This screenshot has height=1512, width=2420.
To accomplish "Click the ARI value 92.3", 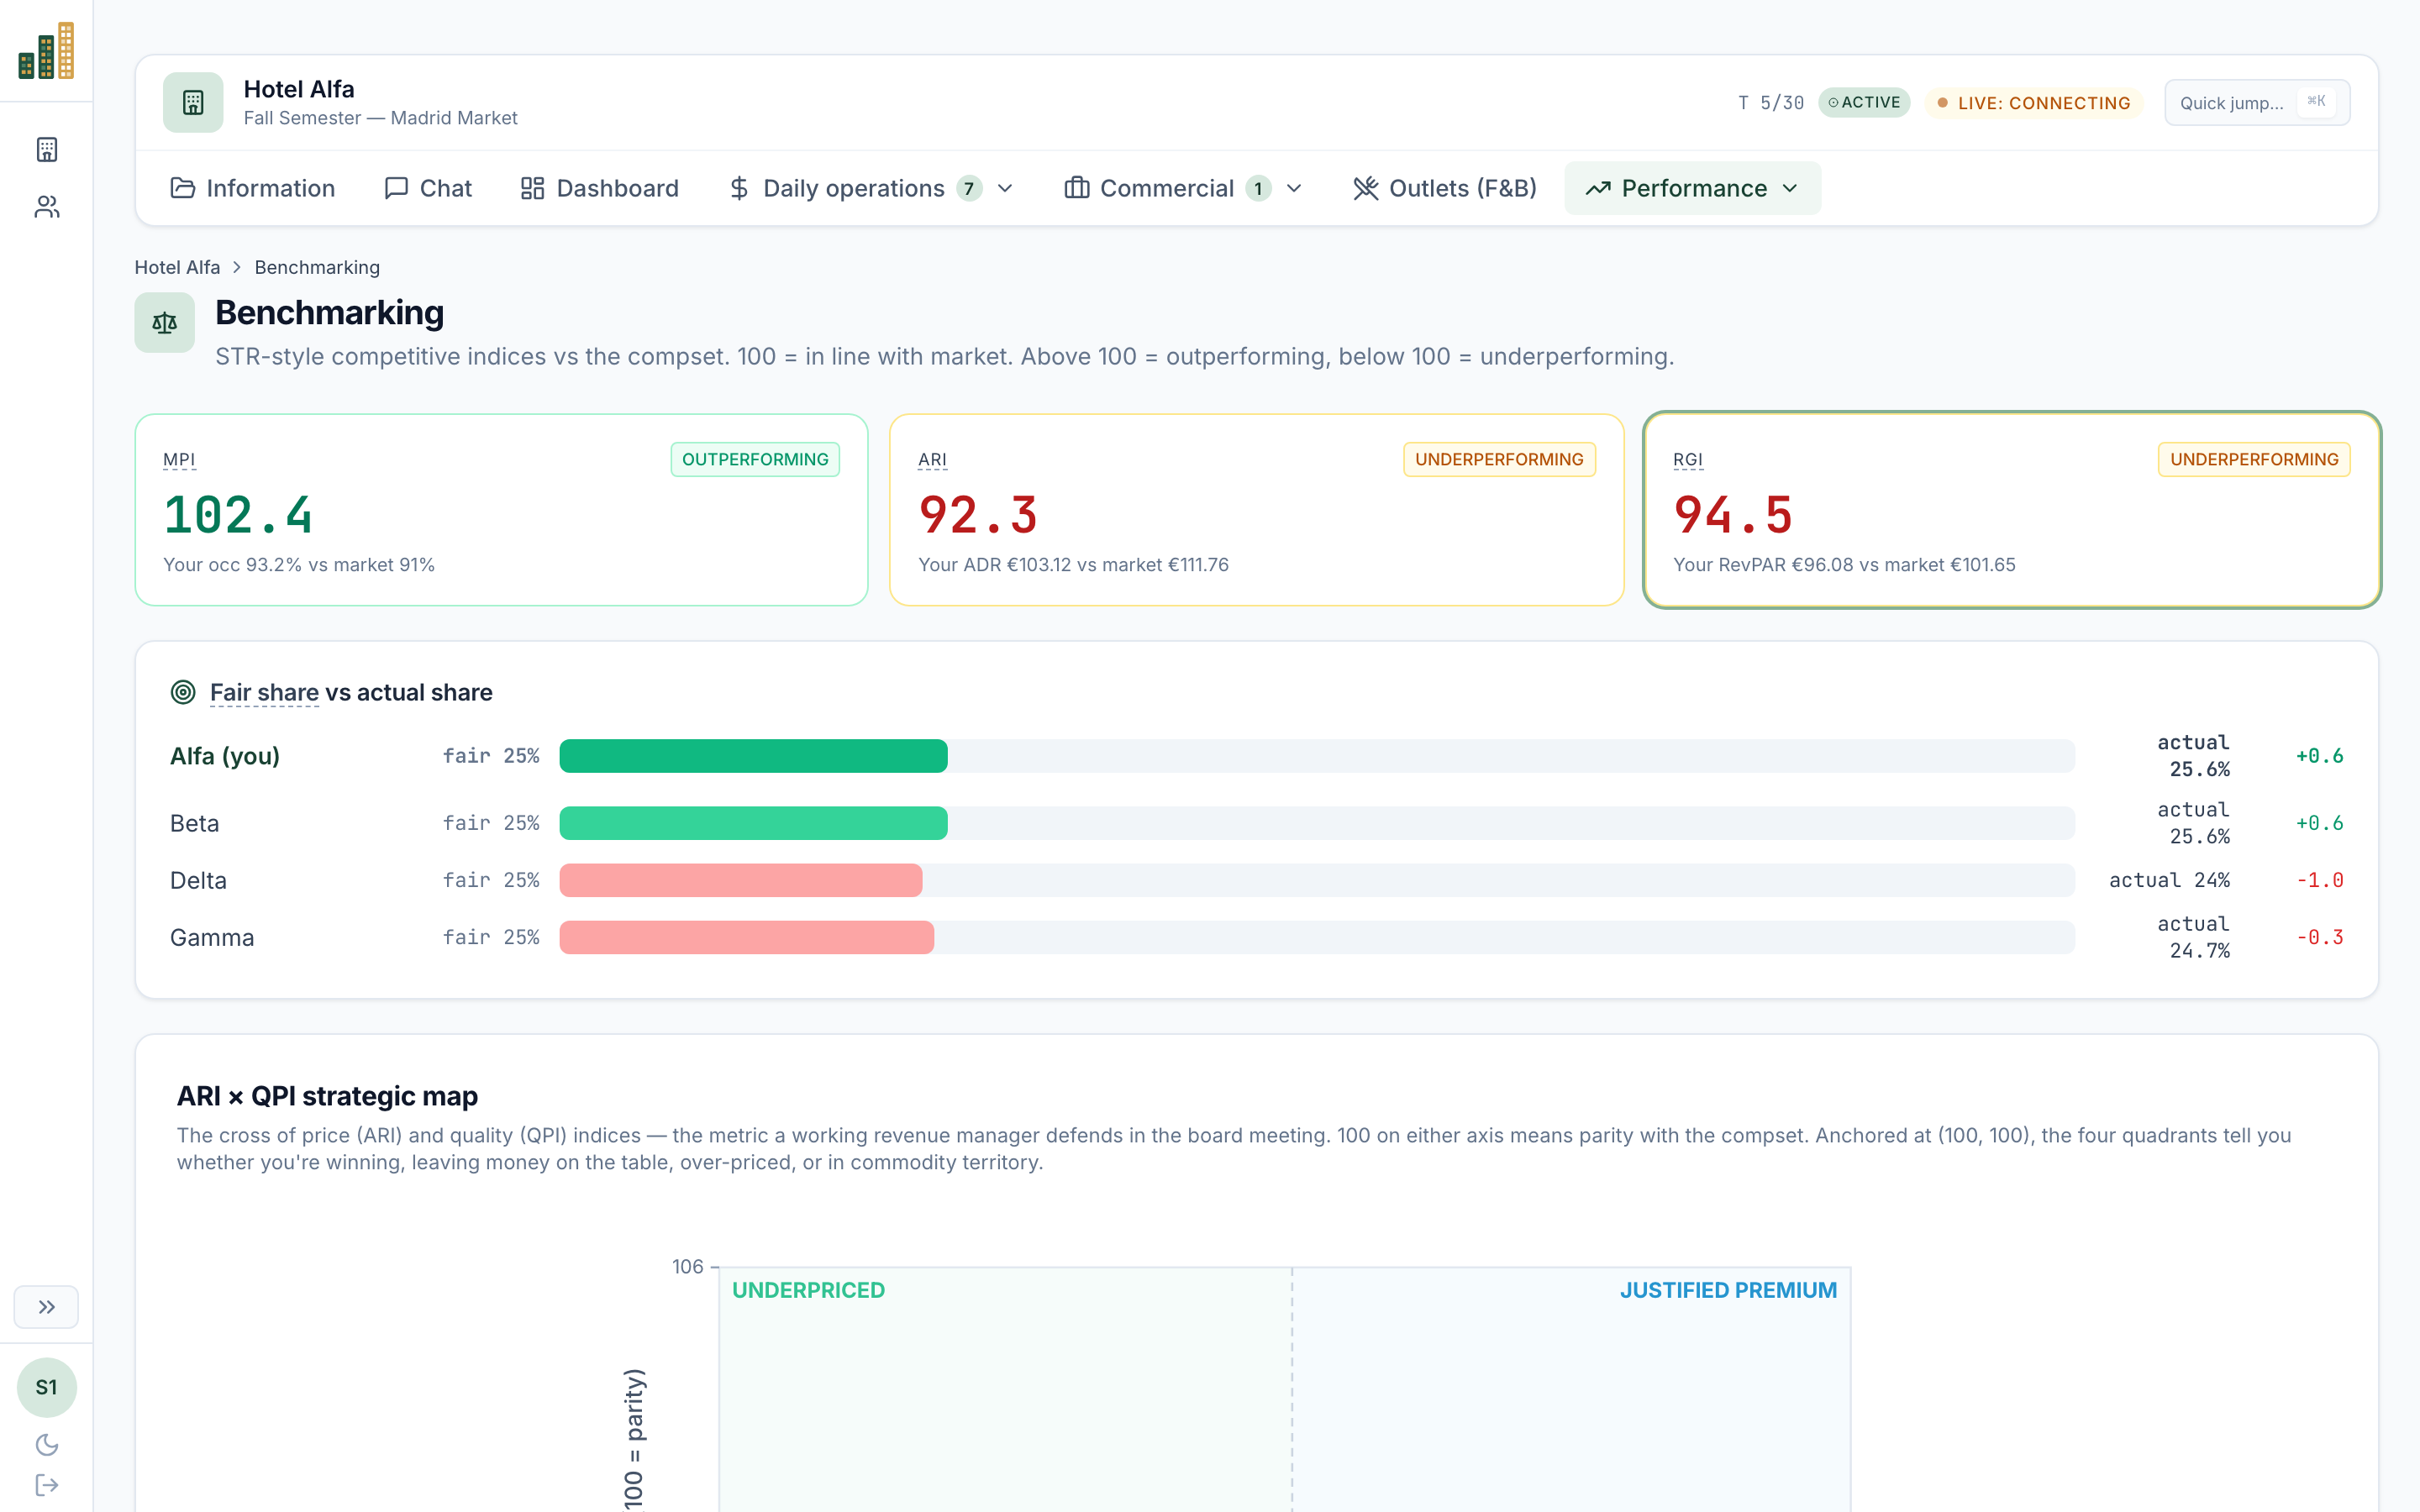I will (978, 515).
